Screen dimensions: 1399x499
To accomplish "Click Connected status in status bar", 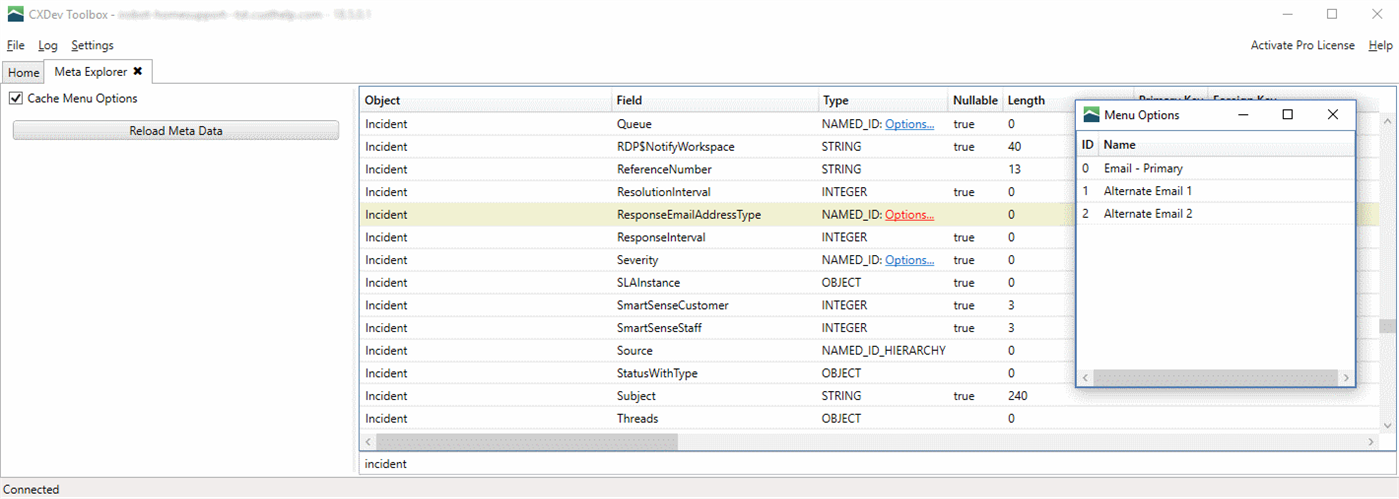I will click(x=31, y=489).
